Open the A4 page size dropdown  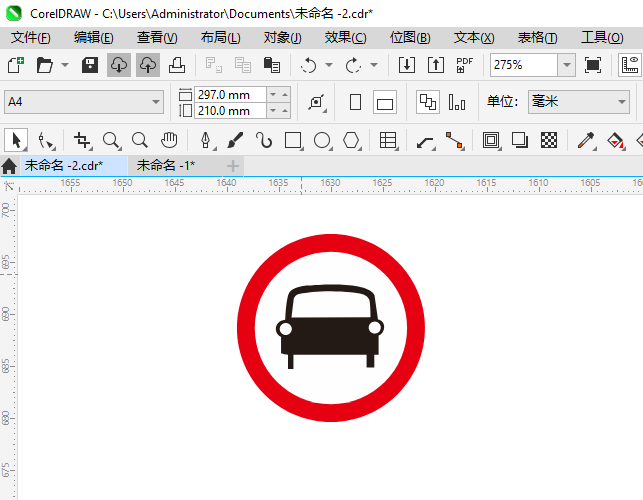click(84, 102)
